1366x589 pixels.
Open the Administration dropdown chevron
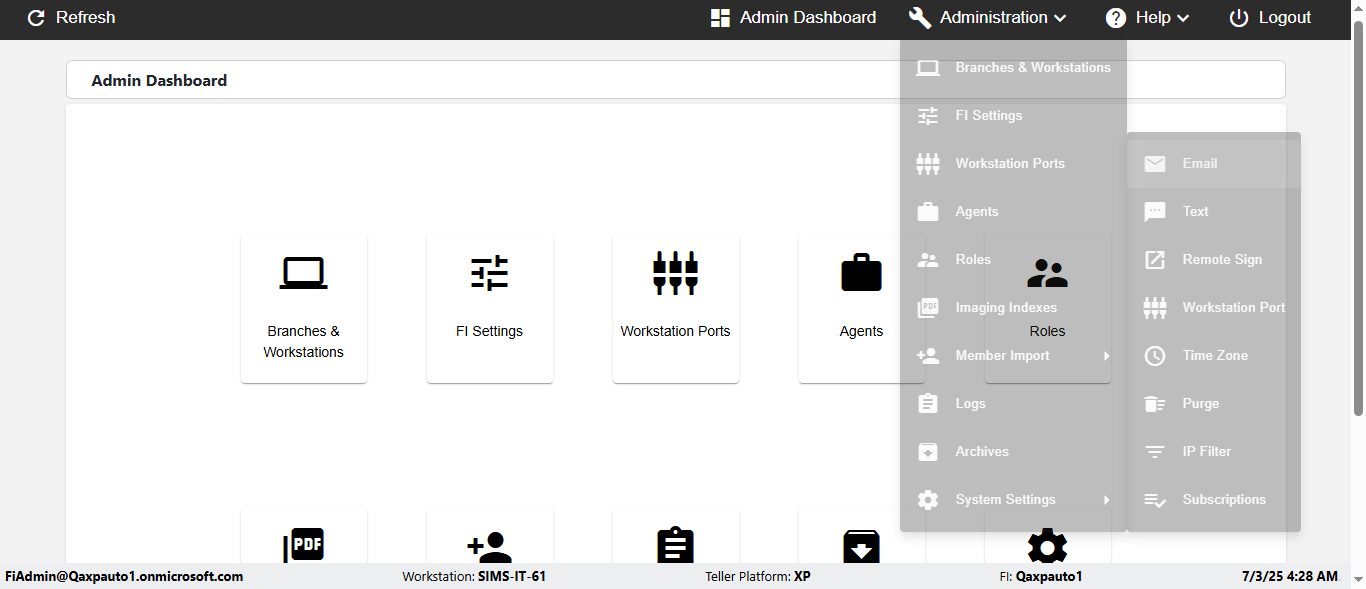(1060, 18)
